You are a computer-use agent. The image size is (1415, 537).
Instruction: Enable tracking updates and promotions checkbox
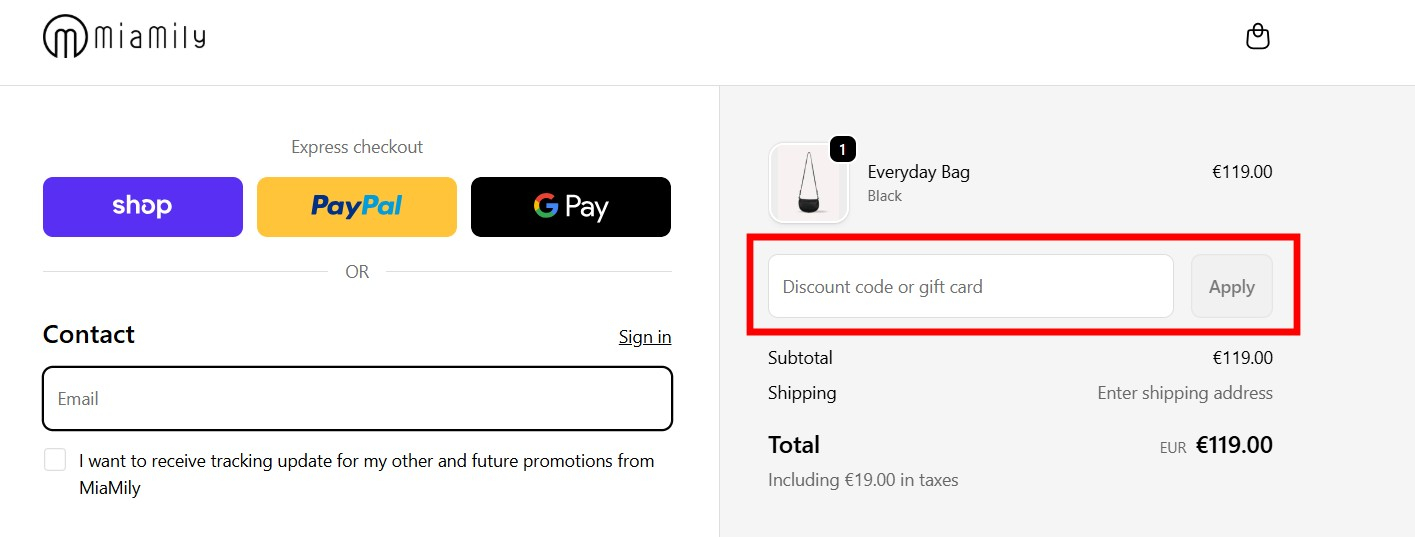(55, 460)
